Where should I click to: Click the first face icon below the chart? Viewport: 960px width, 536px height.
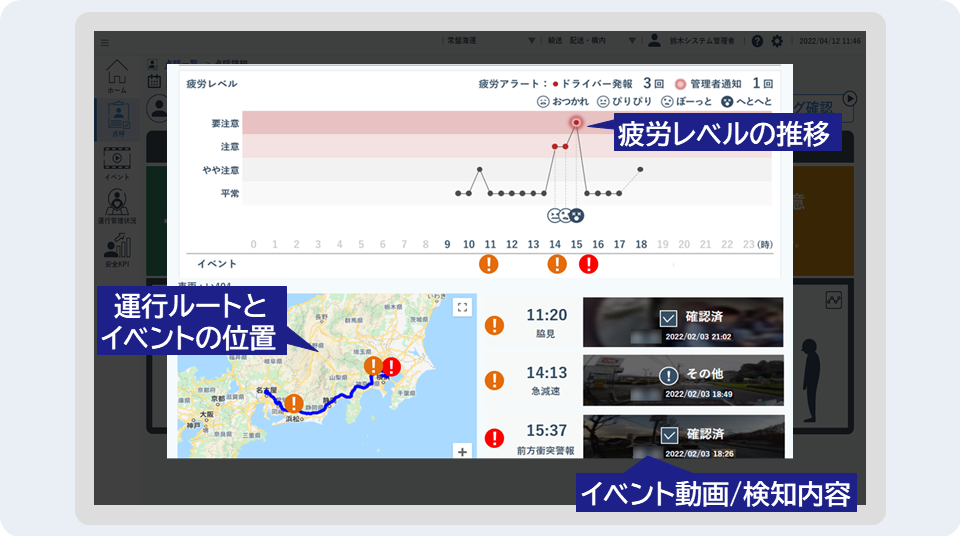coord(554,216)
